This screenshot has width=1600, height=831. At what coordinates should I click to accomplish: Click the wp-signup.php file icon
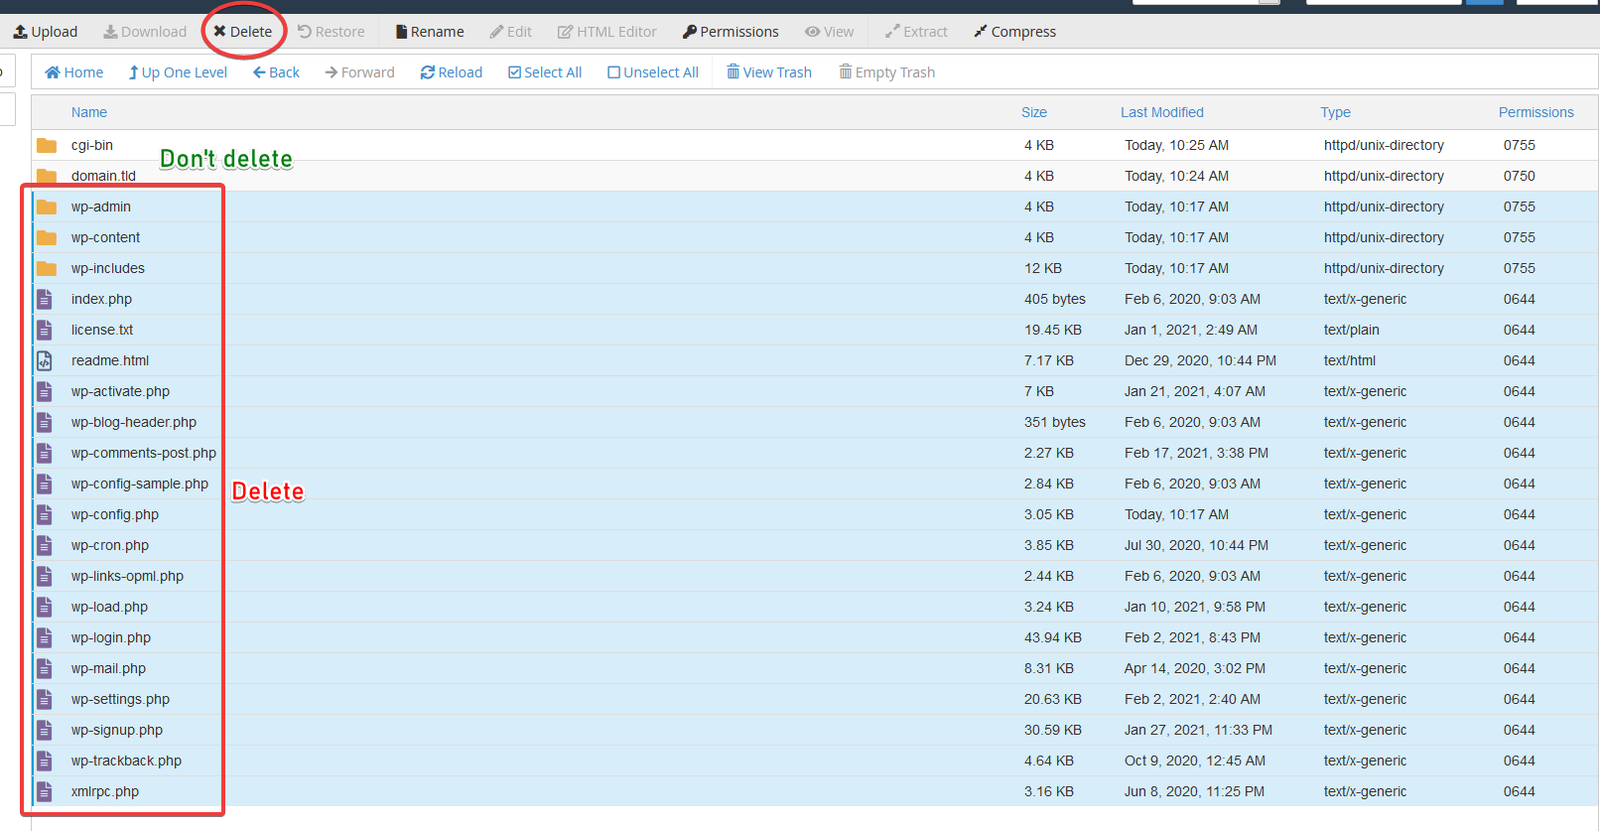45,730
